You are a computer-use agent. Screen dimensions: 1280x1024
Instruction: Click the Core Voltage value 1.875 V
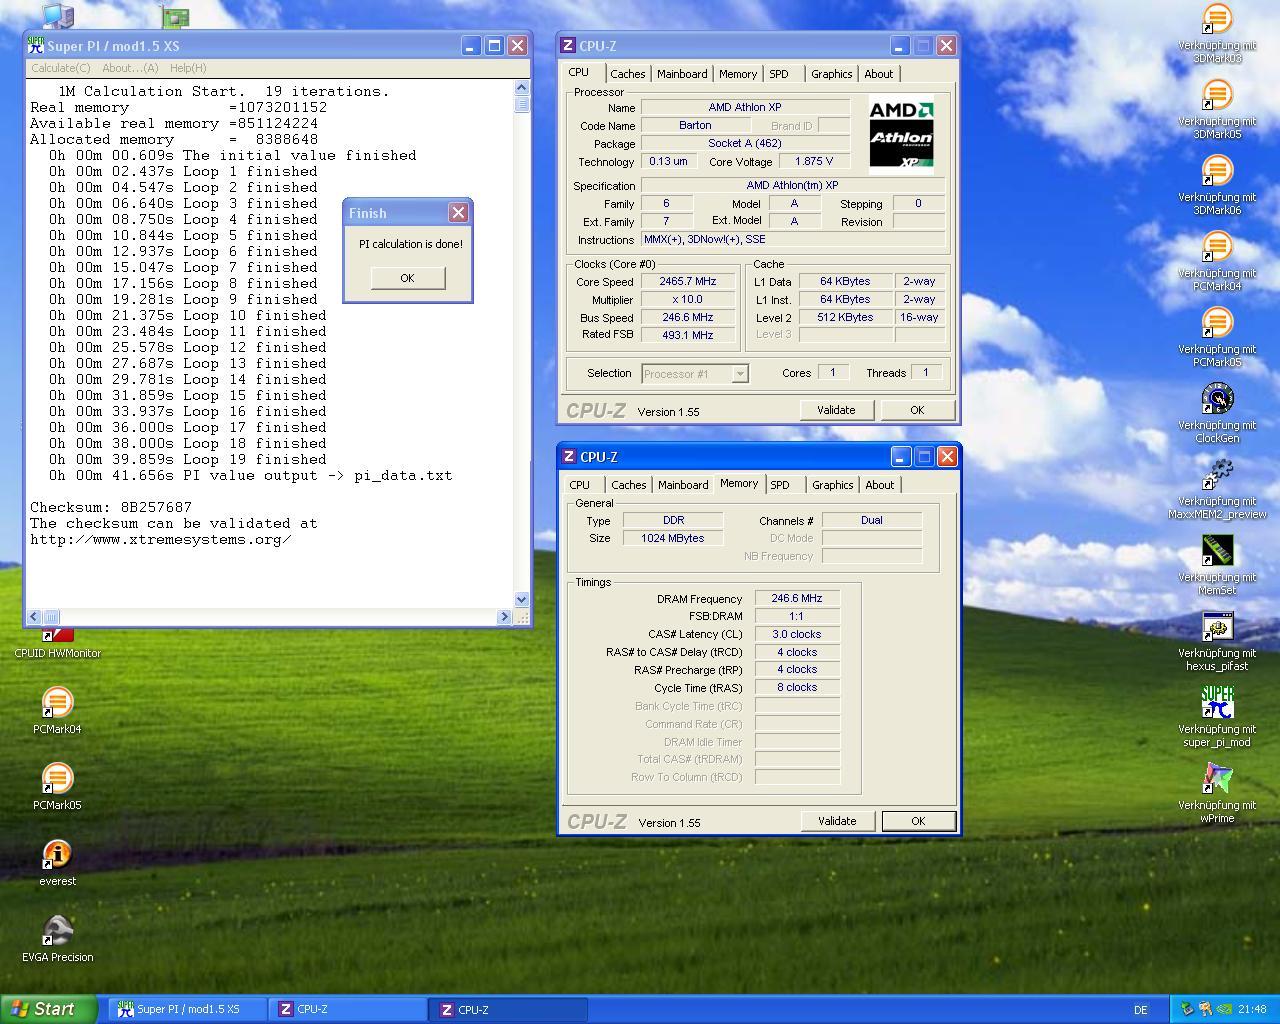[814, 161]
